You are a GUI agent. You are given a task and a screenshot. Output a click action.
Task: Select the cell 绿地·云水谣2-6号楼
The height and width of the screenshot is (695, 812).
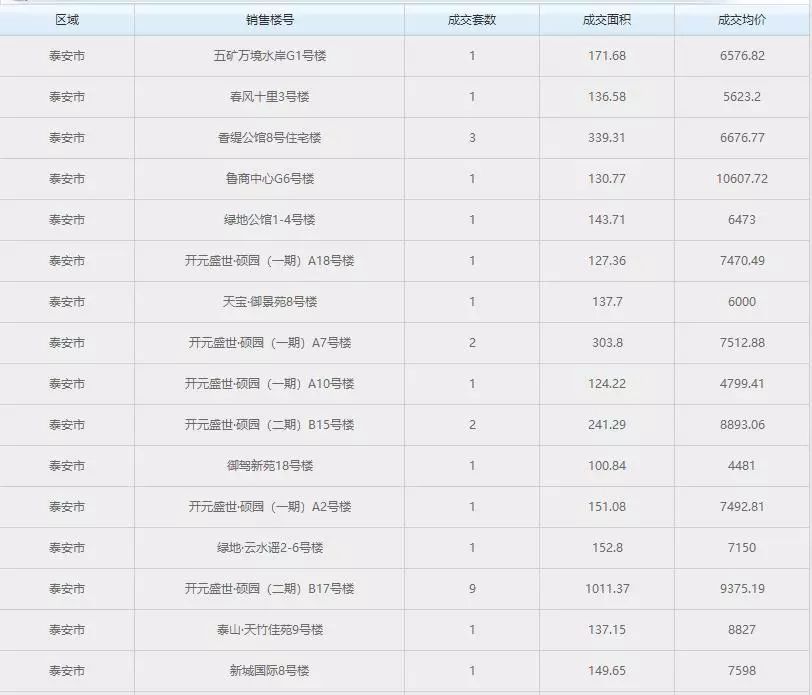click(x=270, y=547)
